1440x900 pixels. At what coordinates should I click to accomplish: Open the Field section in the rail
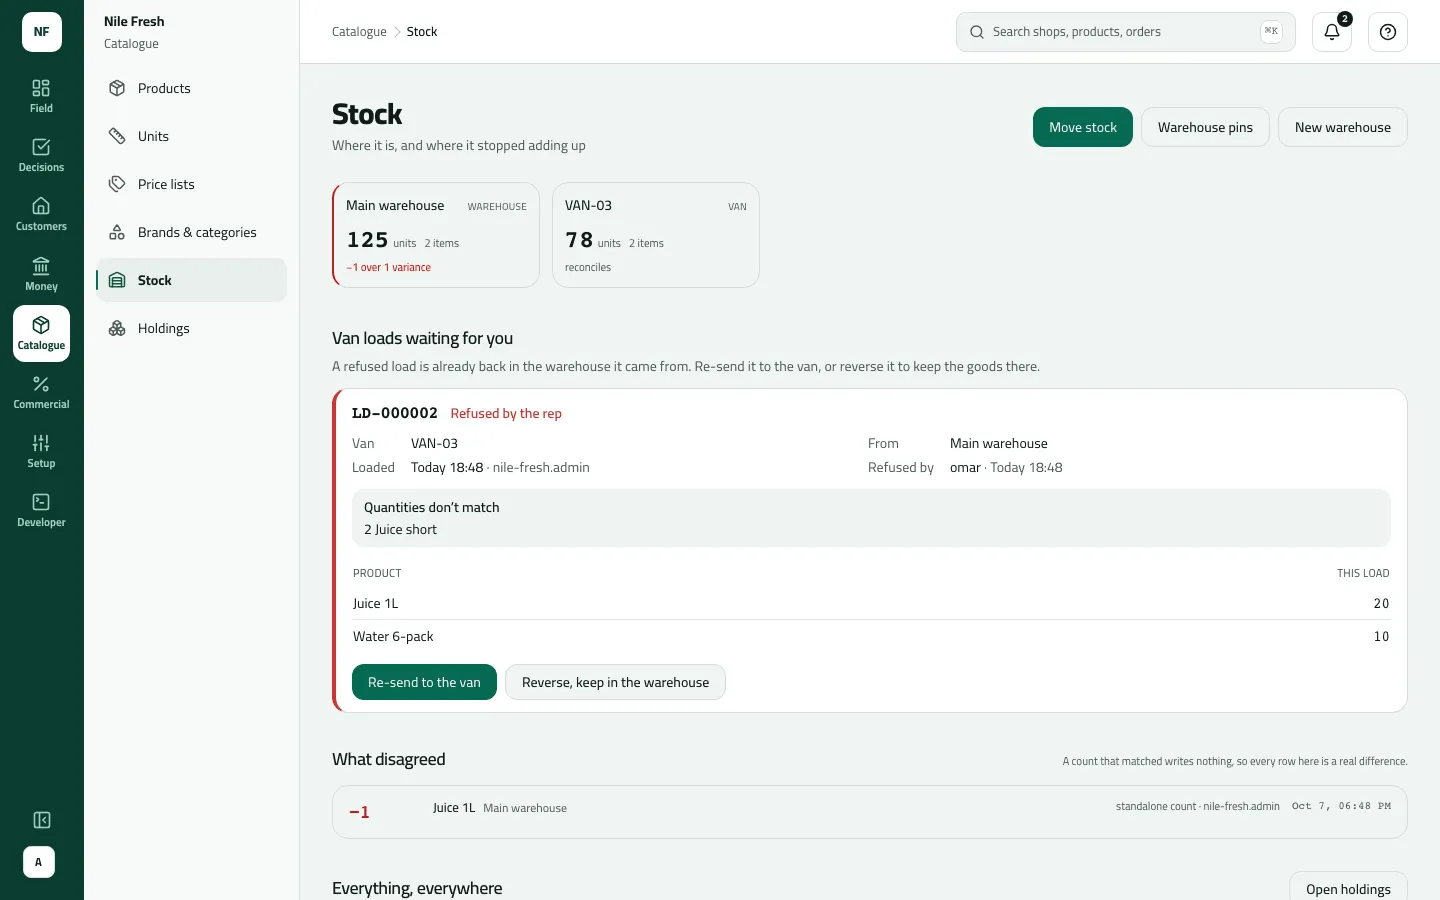click(41, 96)
